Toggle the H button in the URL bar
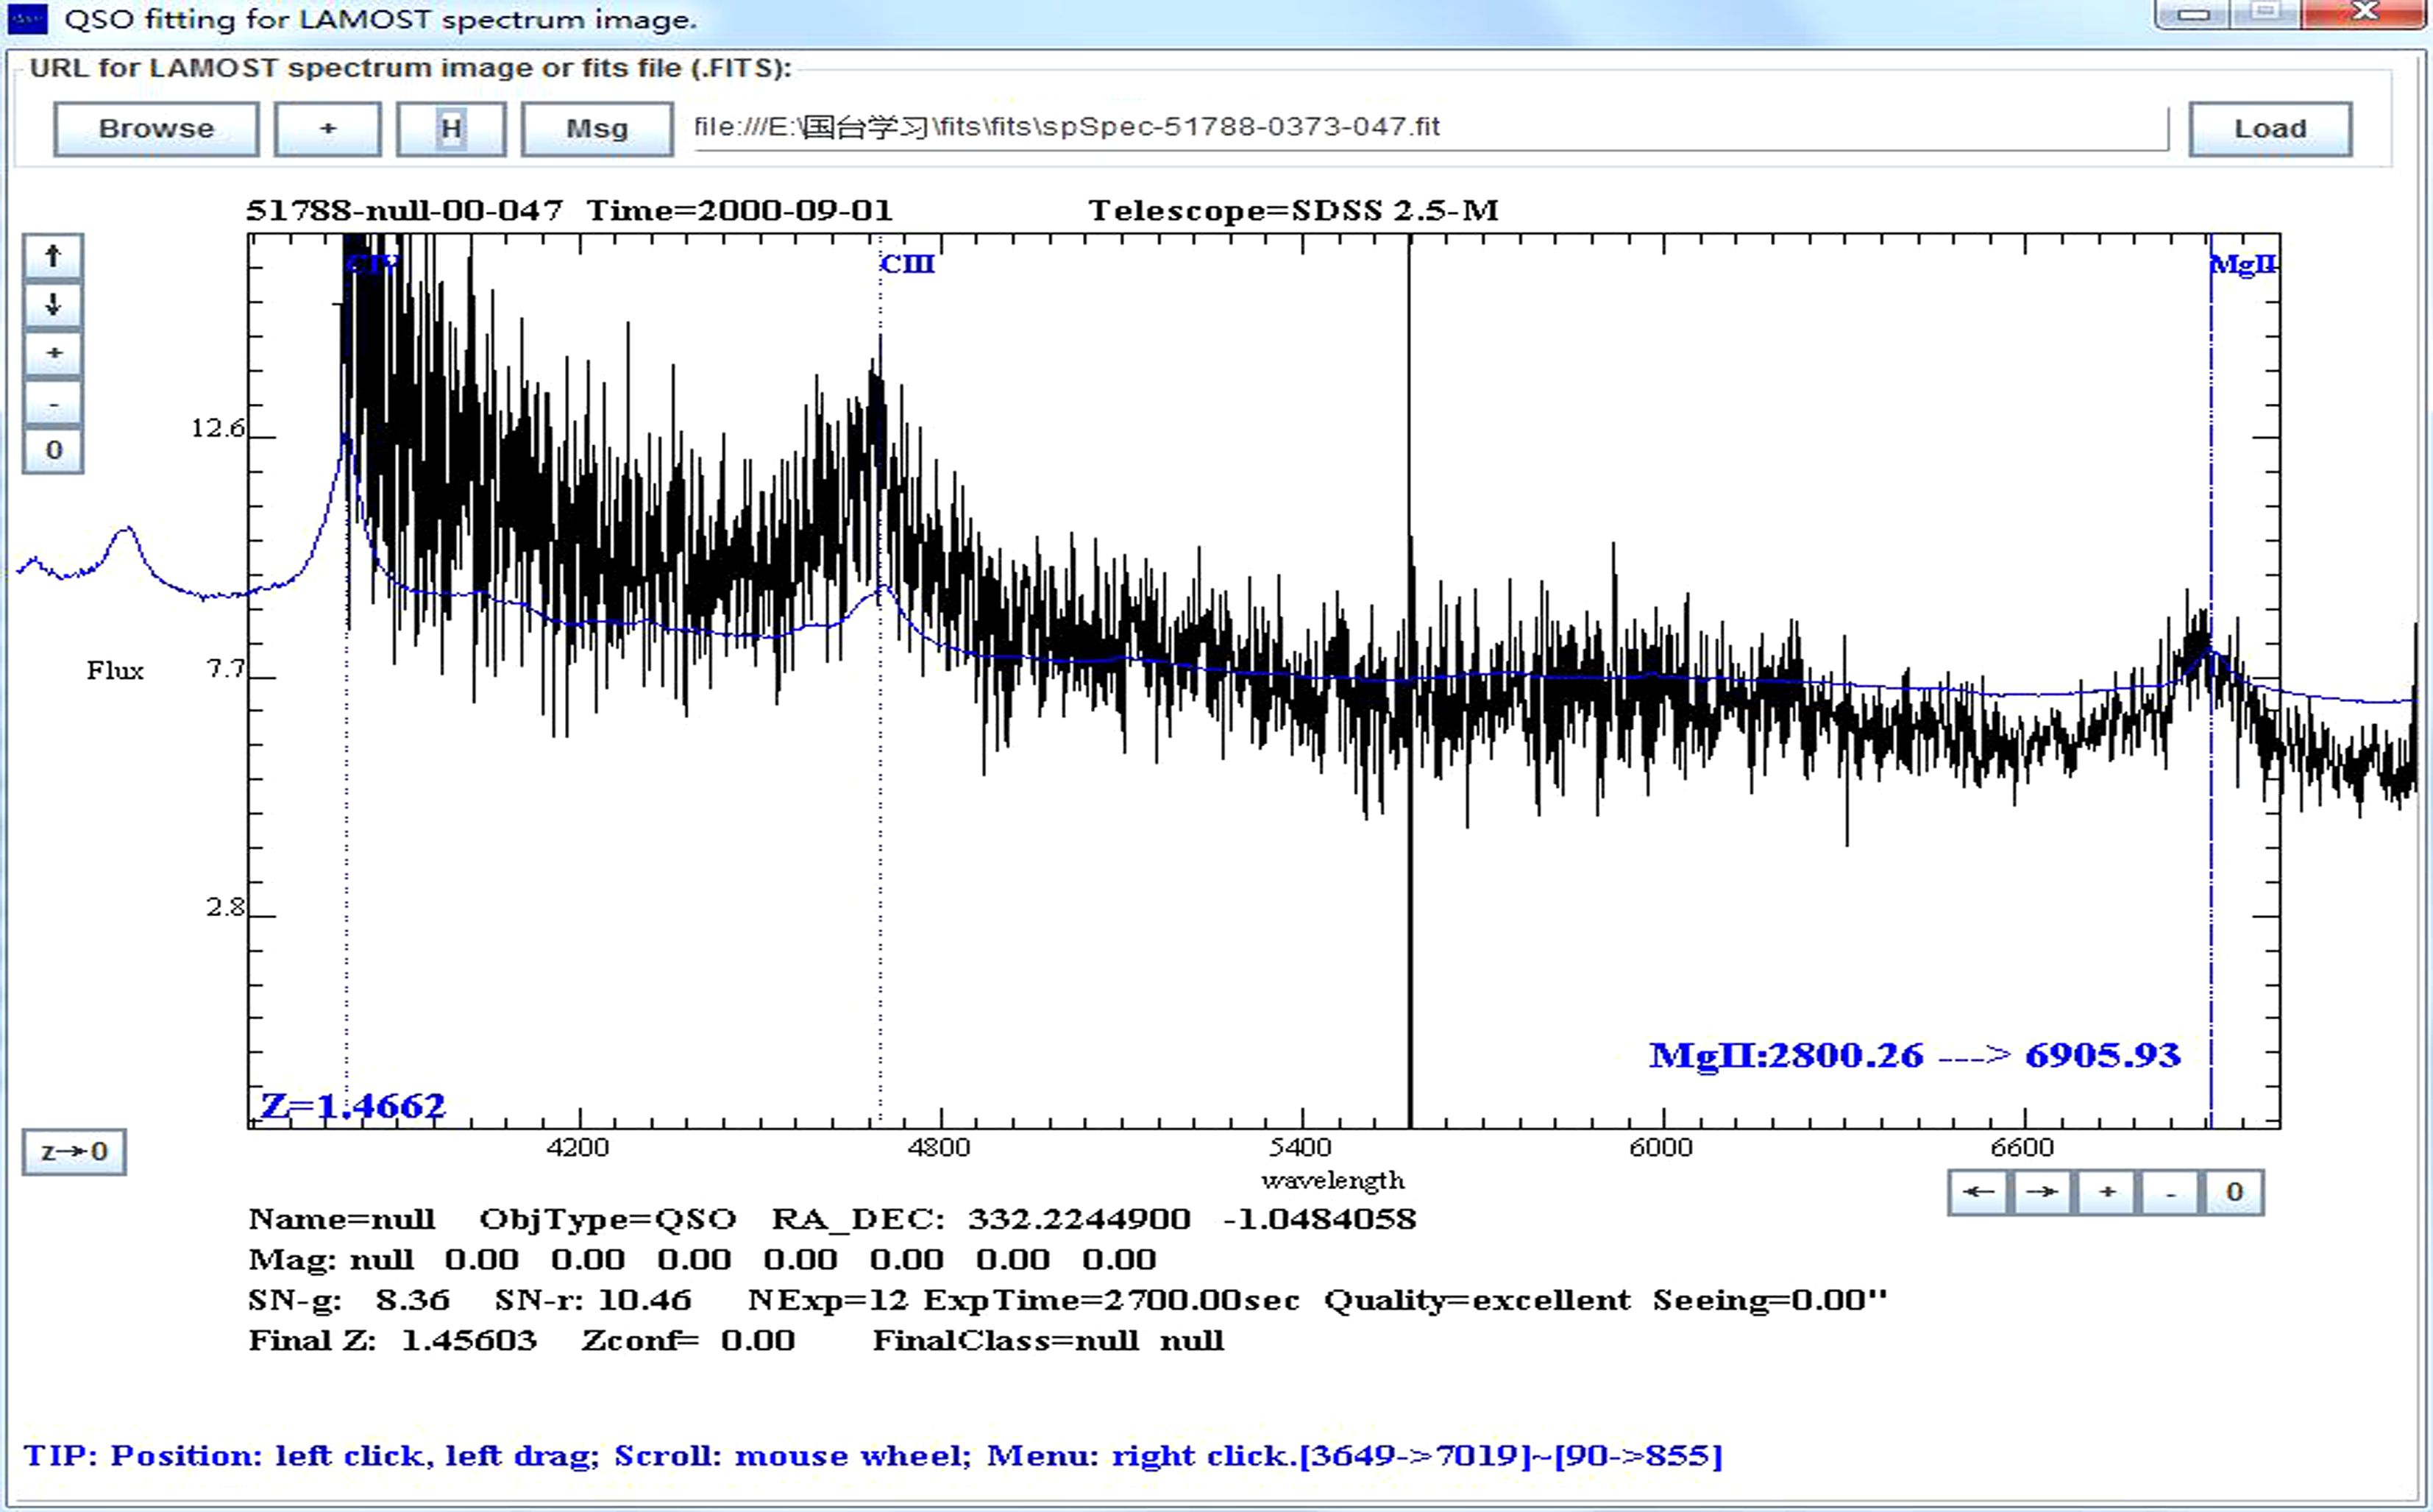 pyautogui.click(x=451, y=129)
